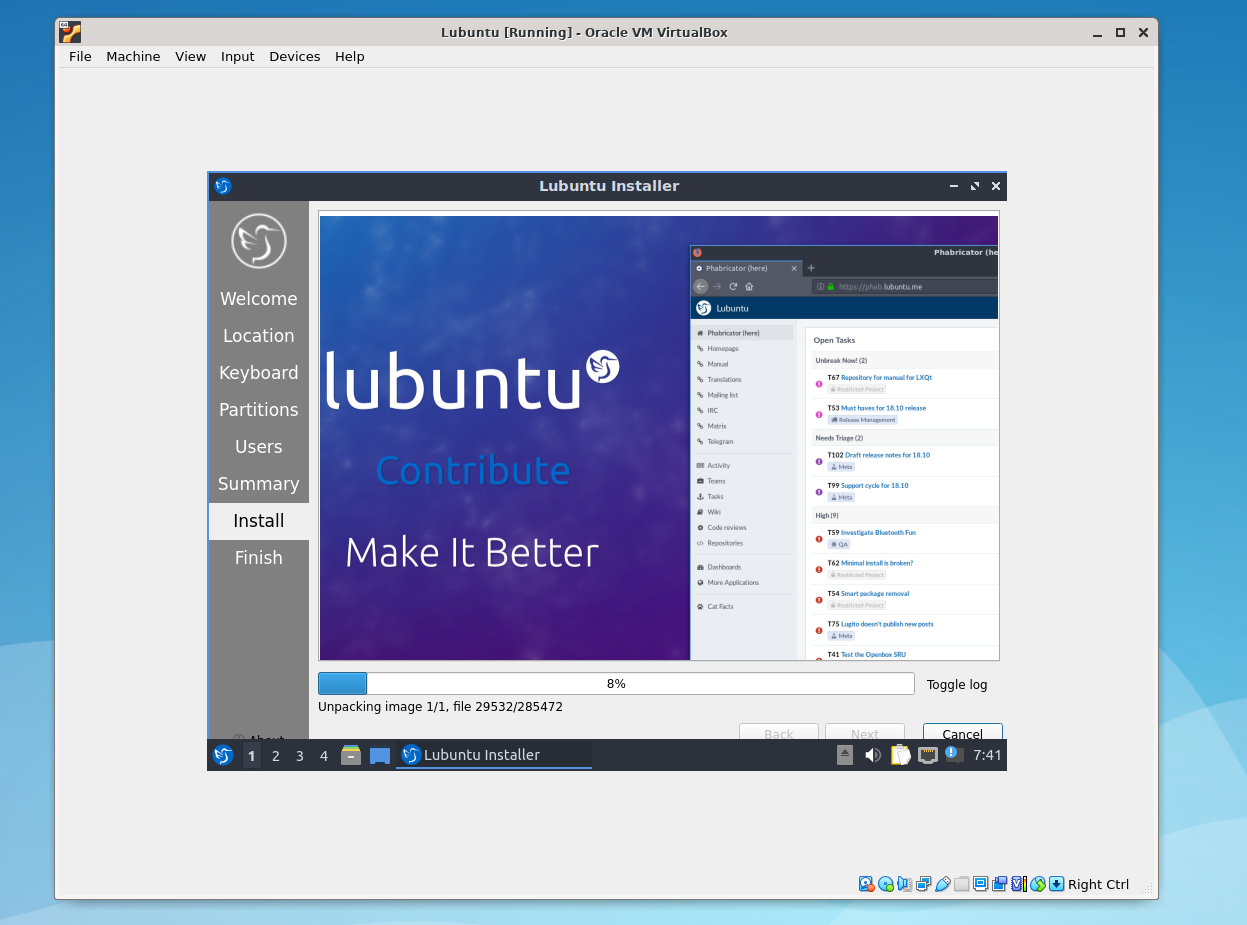Click 'T67 Repository for manual for LXQt'
The image size is (1247, 925).
point(879,378)
